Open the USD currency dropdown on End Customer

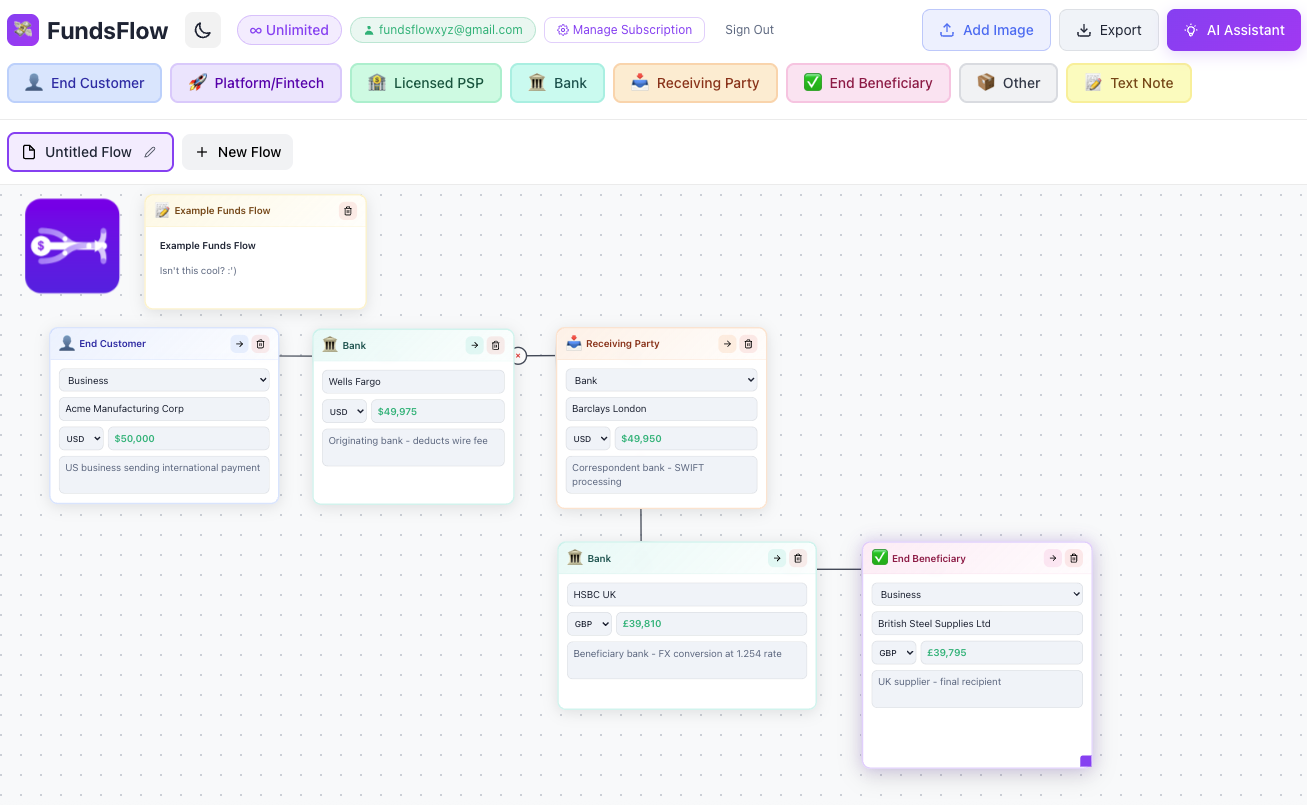tap(81, 437)
